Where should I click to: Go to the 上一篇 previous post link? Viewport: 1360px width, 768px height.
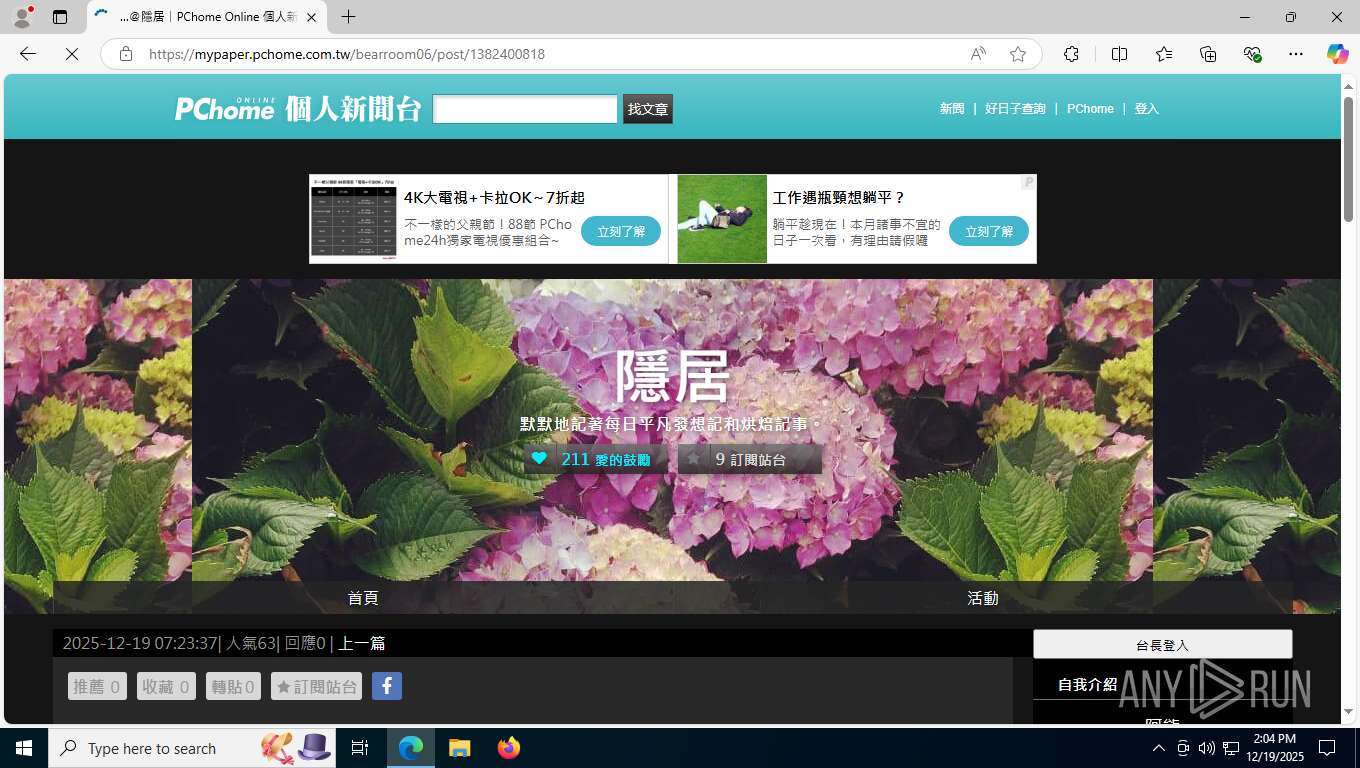point(361,643)
